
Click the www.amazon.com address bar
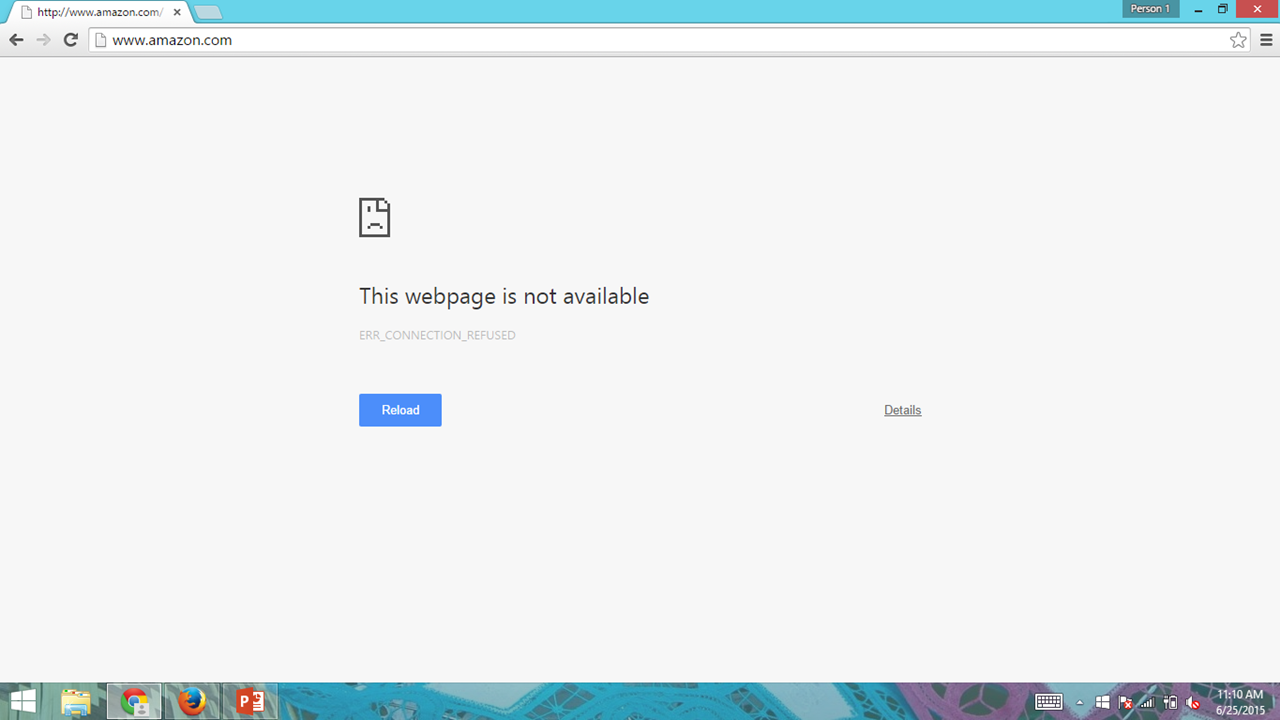(x=660, y=40)
